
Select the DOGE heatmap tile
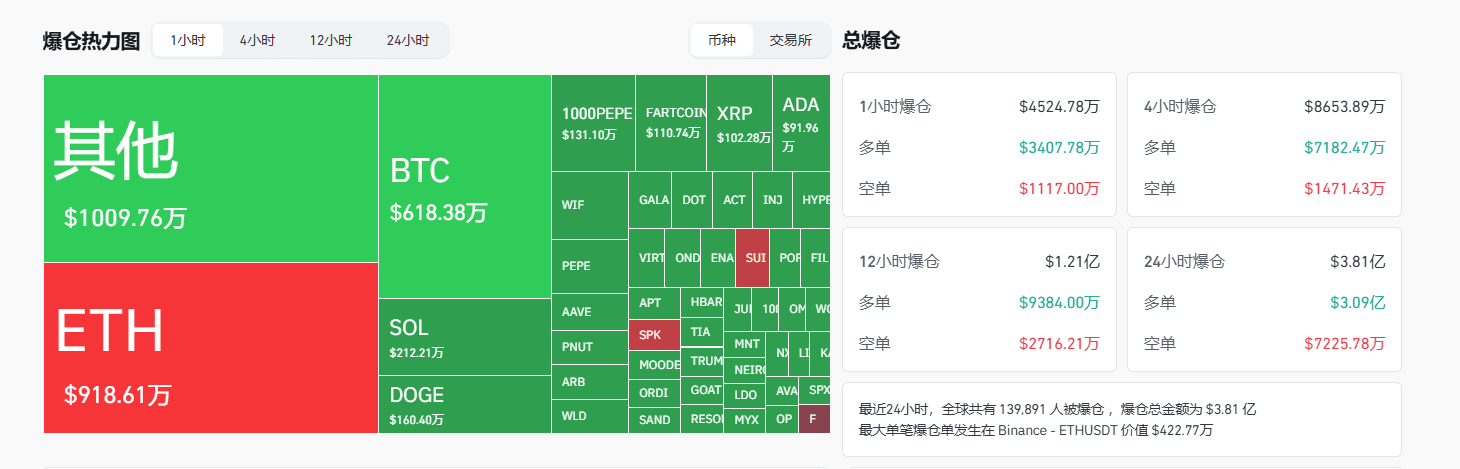tap(464, 404)
